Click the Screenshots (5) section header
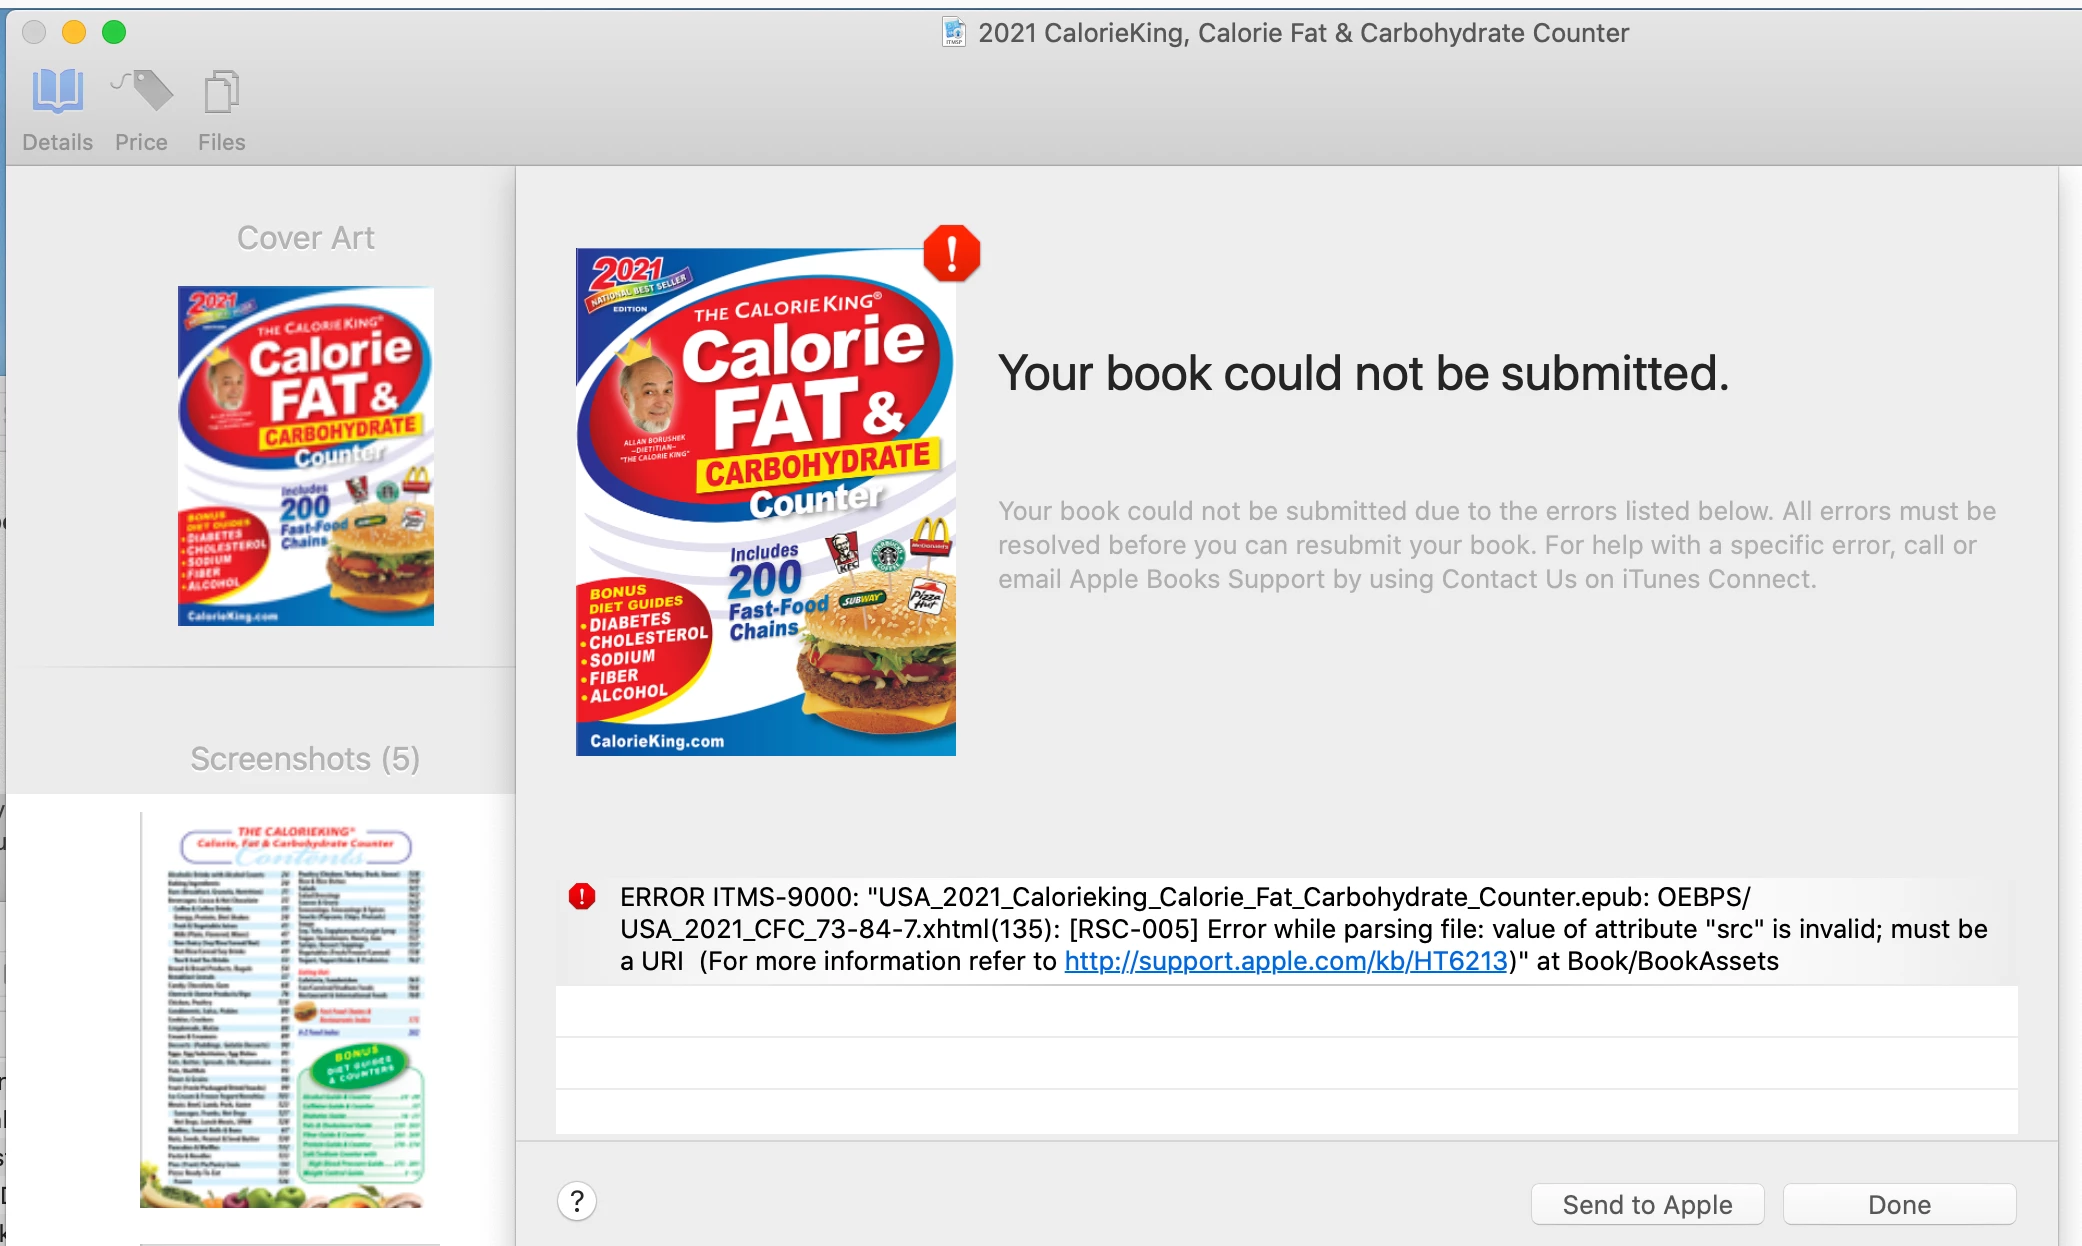 [x=305, y=759]
